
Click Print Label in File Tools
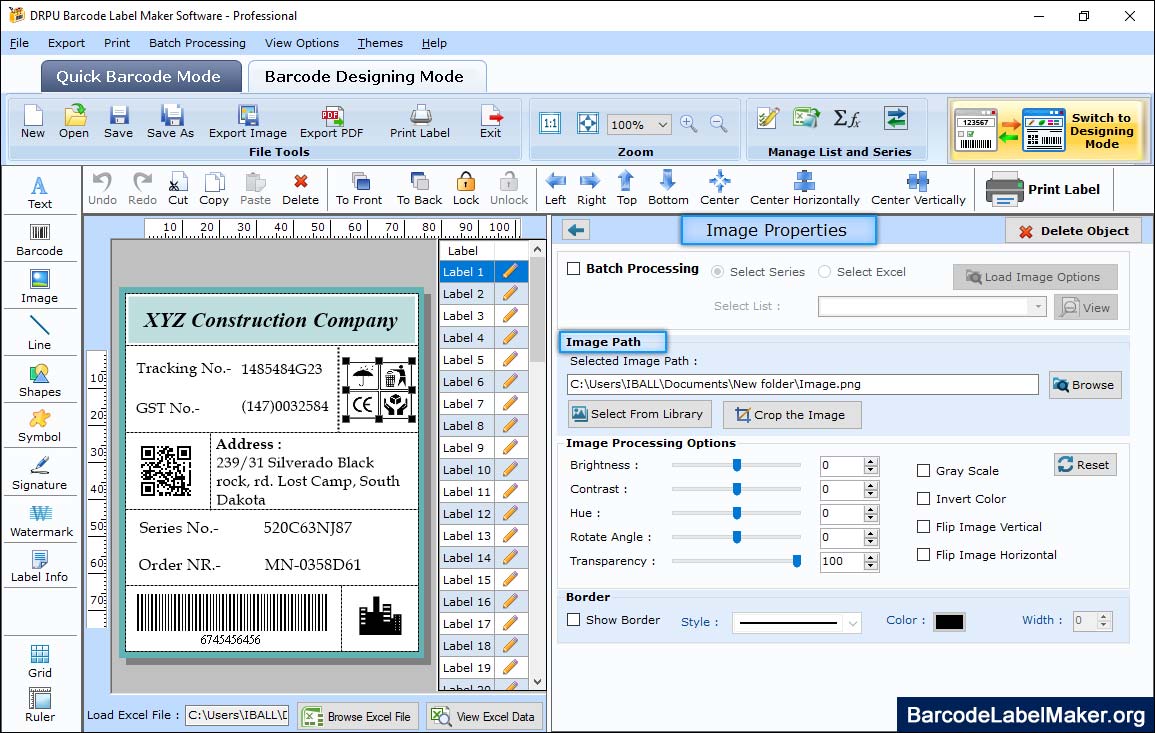point(420,122)
